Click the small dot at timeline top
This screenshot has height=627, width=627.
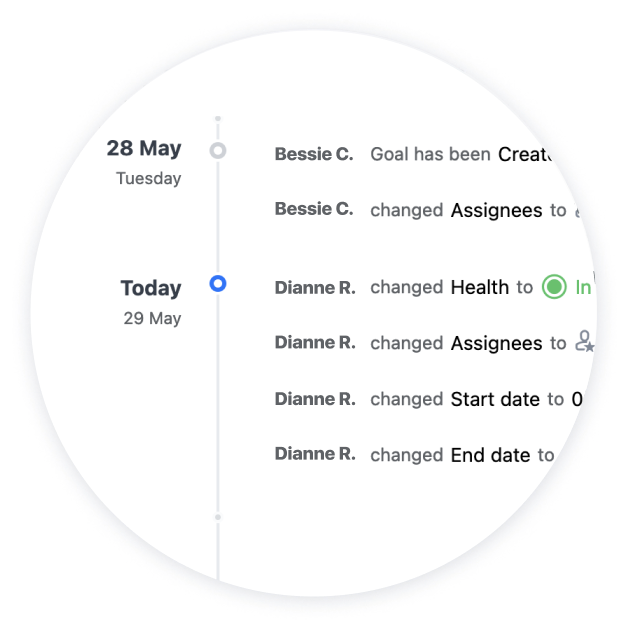[x=218, y=118]
